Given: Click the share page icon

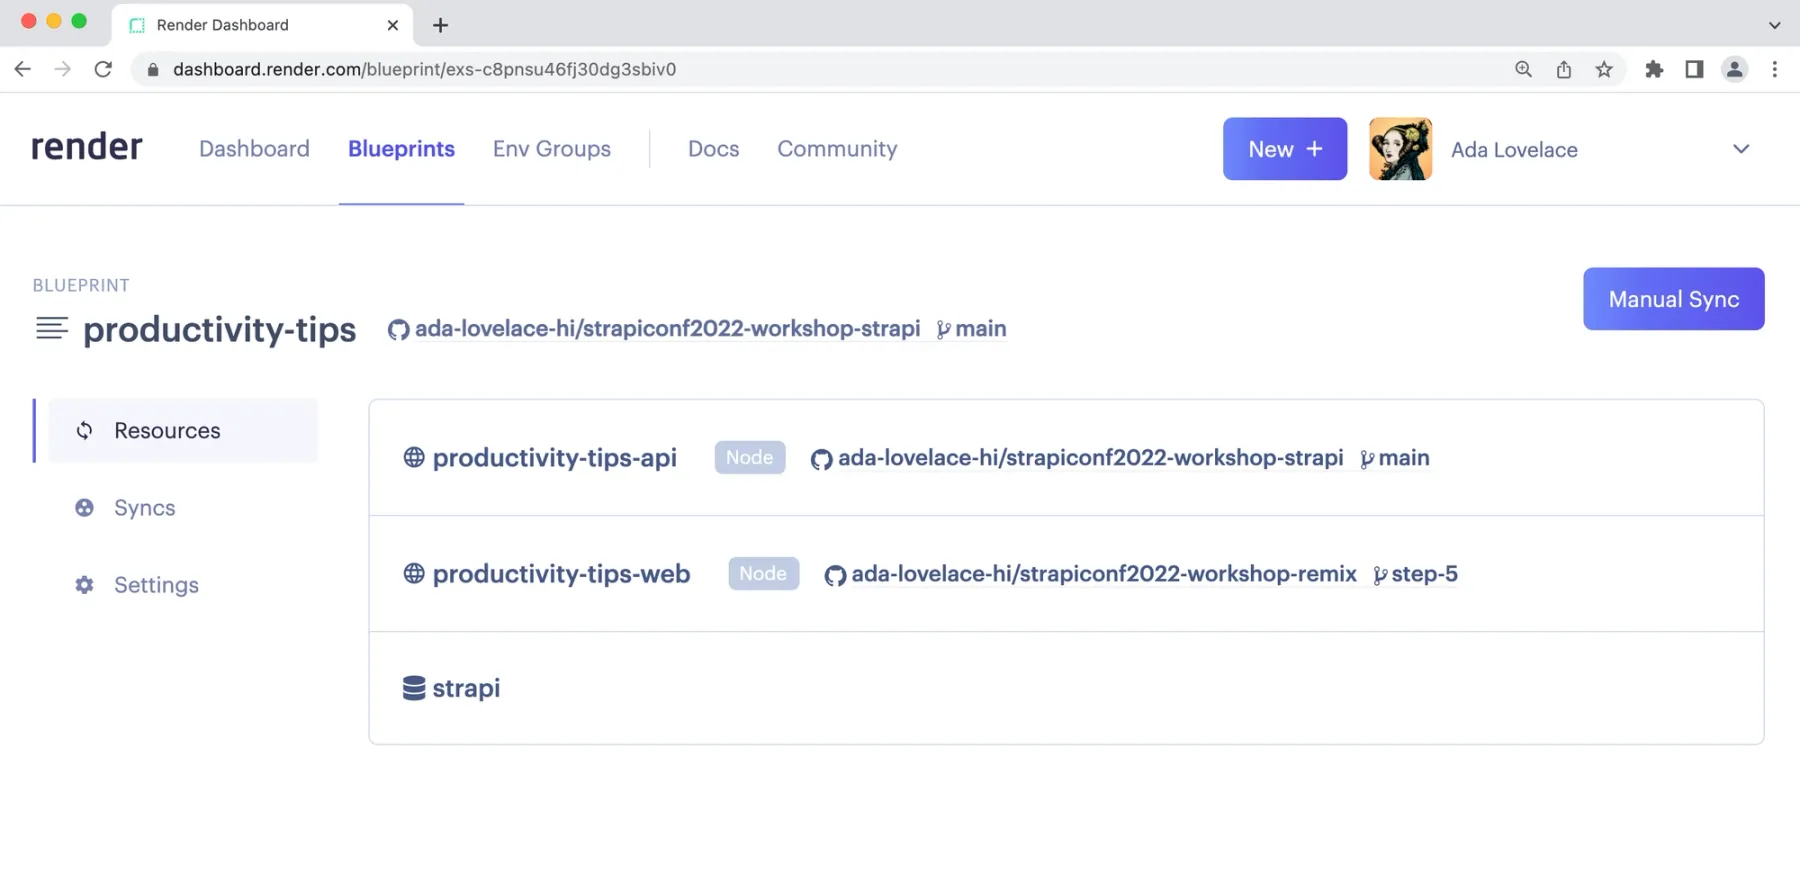Looking at the screenshot, I should (1564, 69).
